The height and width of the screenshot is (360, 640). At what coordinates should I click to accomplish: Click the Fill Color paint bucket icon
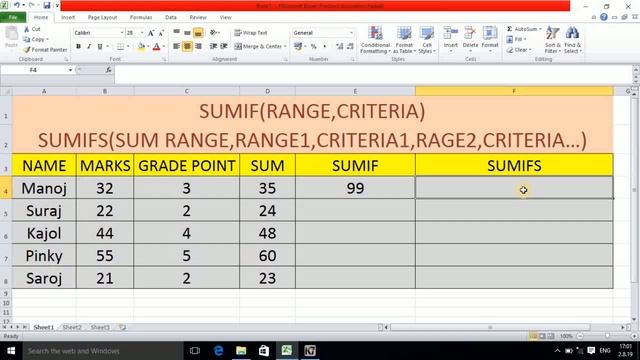pyautogui.click(x=141, y=47)
